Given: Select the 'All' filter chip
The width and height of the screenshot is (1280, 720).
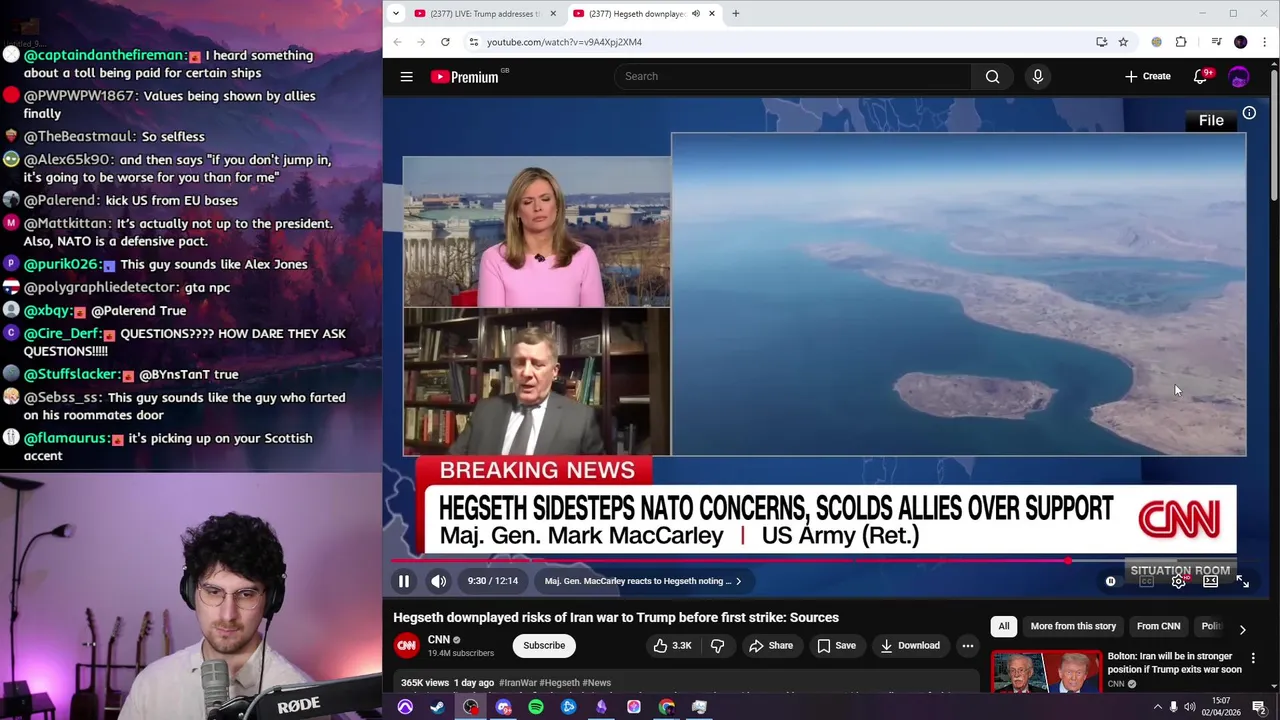Looking at the screenshot, I should point(1004,626).
